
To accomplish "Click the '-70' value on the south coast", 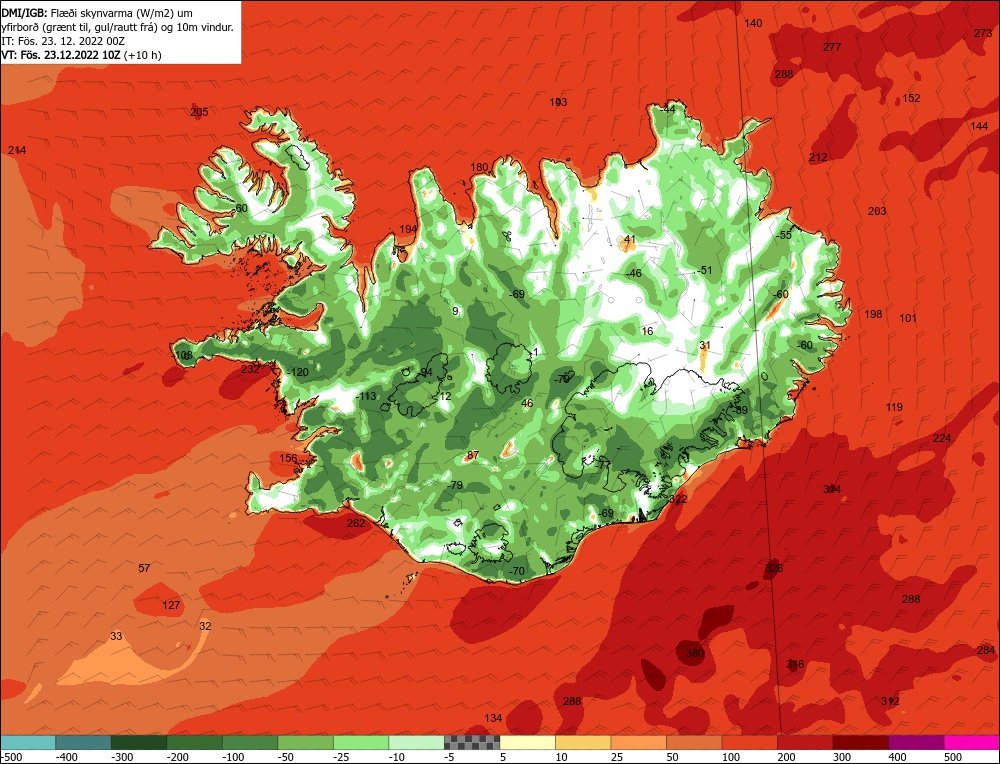I will tap(516, 571).
